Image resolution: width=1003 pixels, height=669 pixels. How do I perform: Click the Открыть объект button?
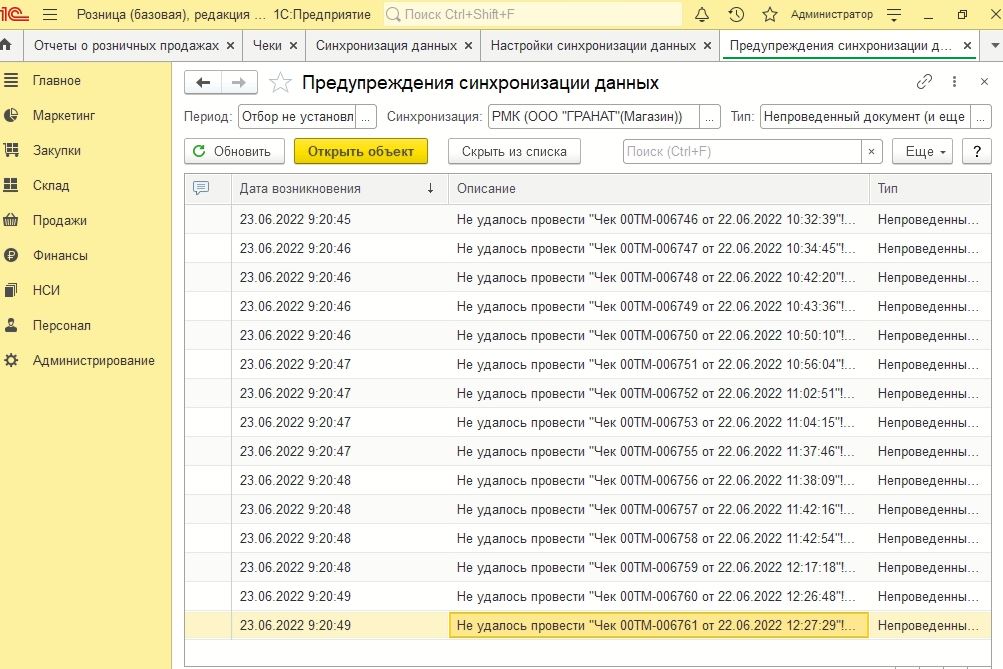tap(361, 152)
